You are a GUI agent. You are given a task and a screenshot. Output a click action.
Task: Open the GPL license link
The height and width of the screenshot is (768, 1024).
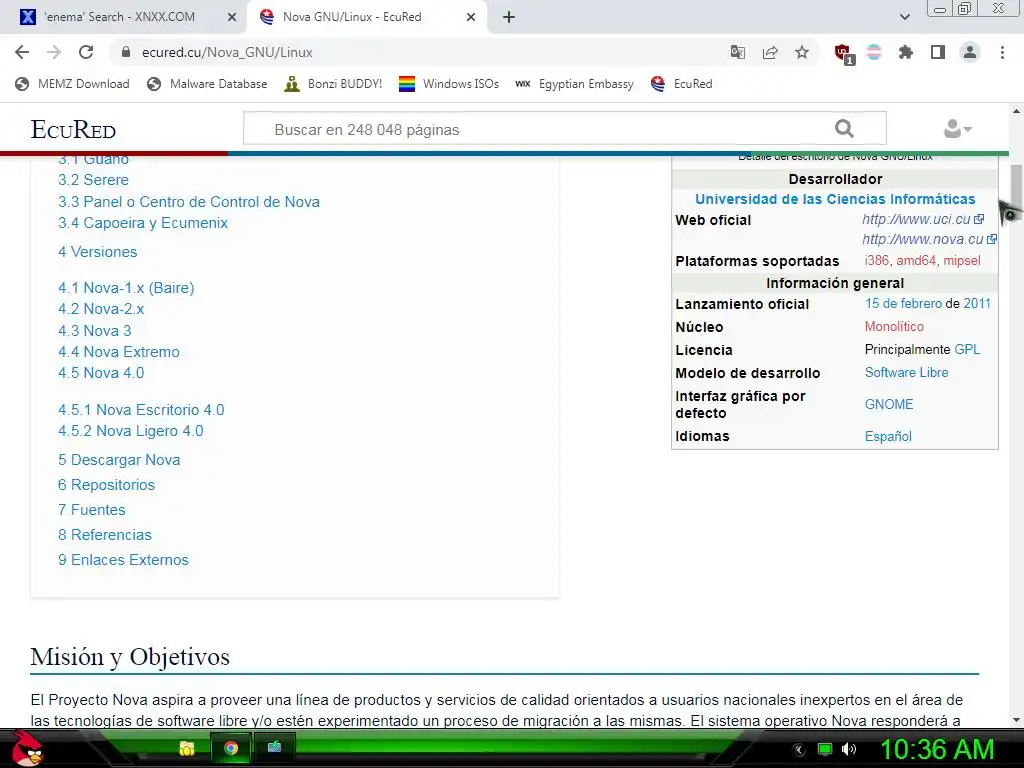967,349
